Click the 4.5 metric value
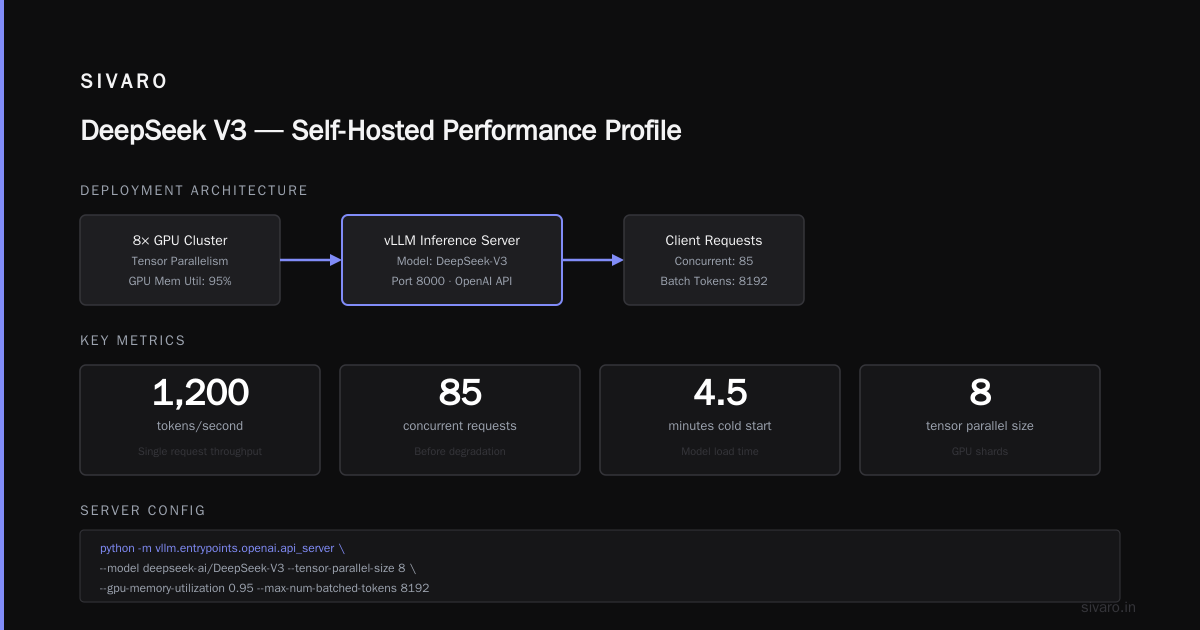Viewport: 1200px width, 630px height. click(720, 393)
